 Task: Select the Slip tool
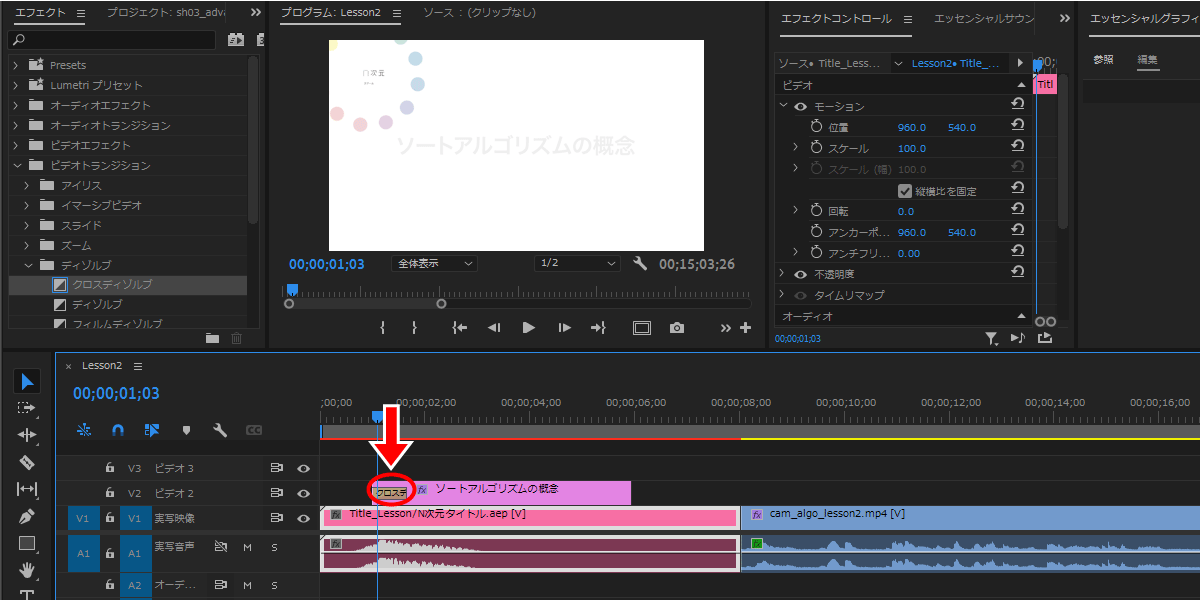27,489
